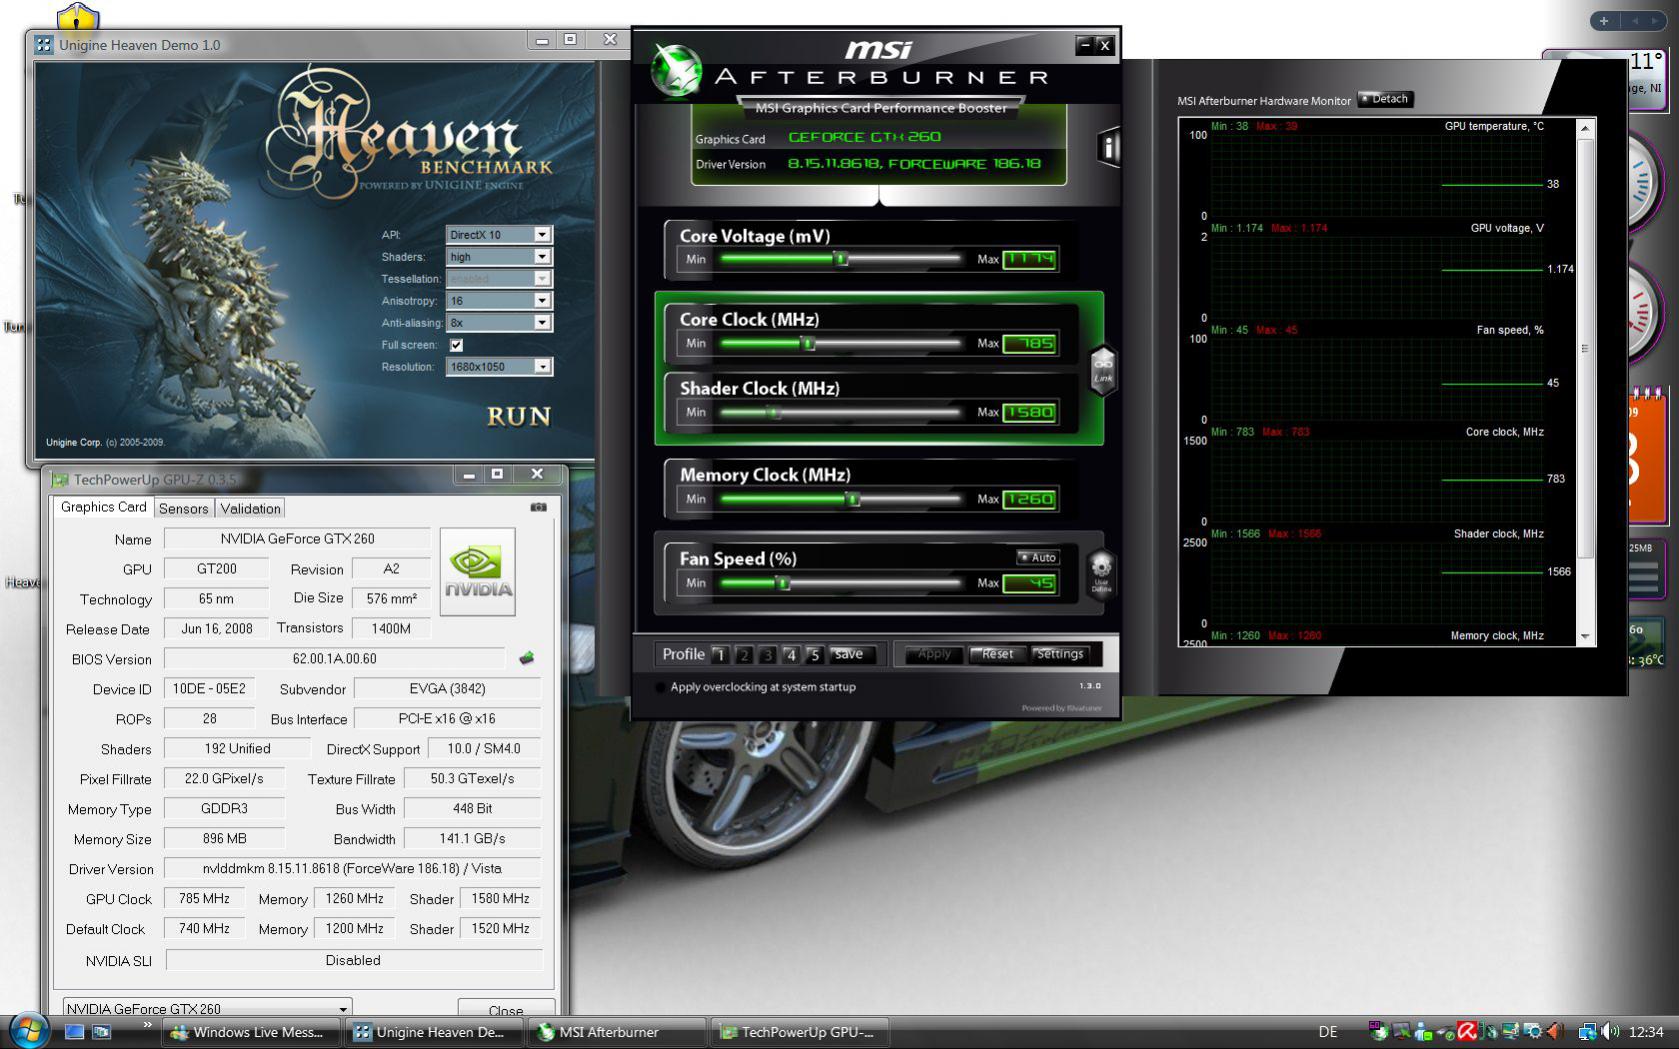Click RUN to start Heaven benchmark
Screen dimensions: 1679x1049
(x=519, y=416)
